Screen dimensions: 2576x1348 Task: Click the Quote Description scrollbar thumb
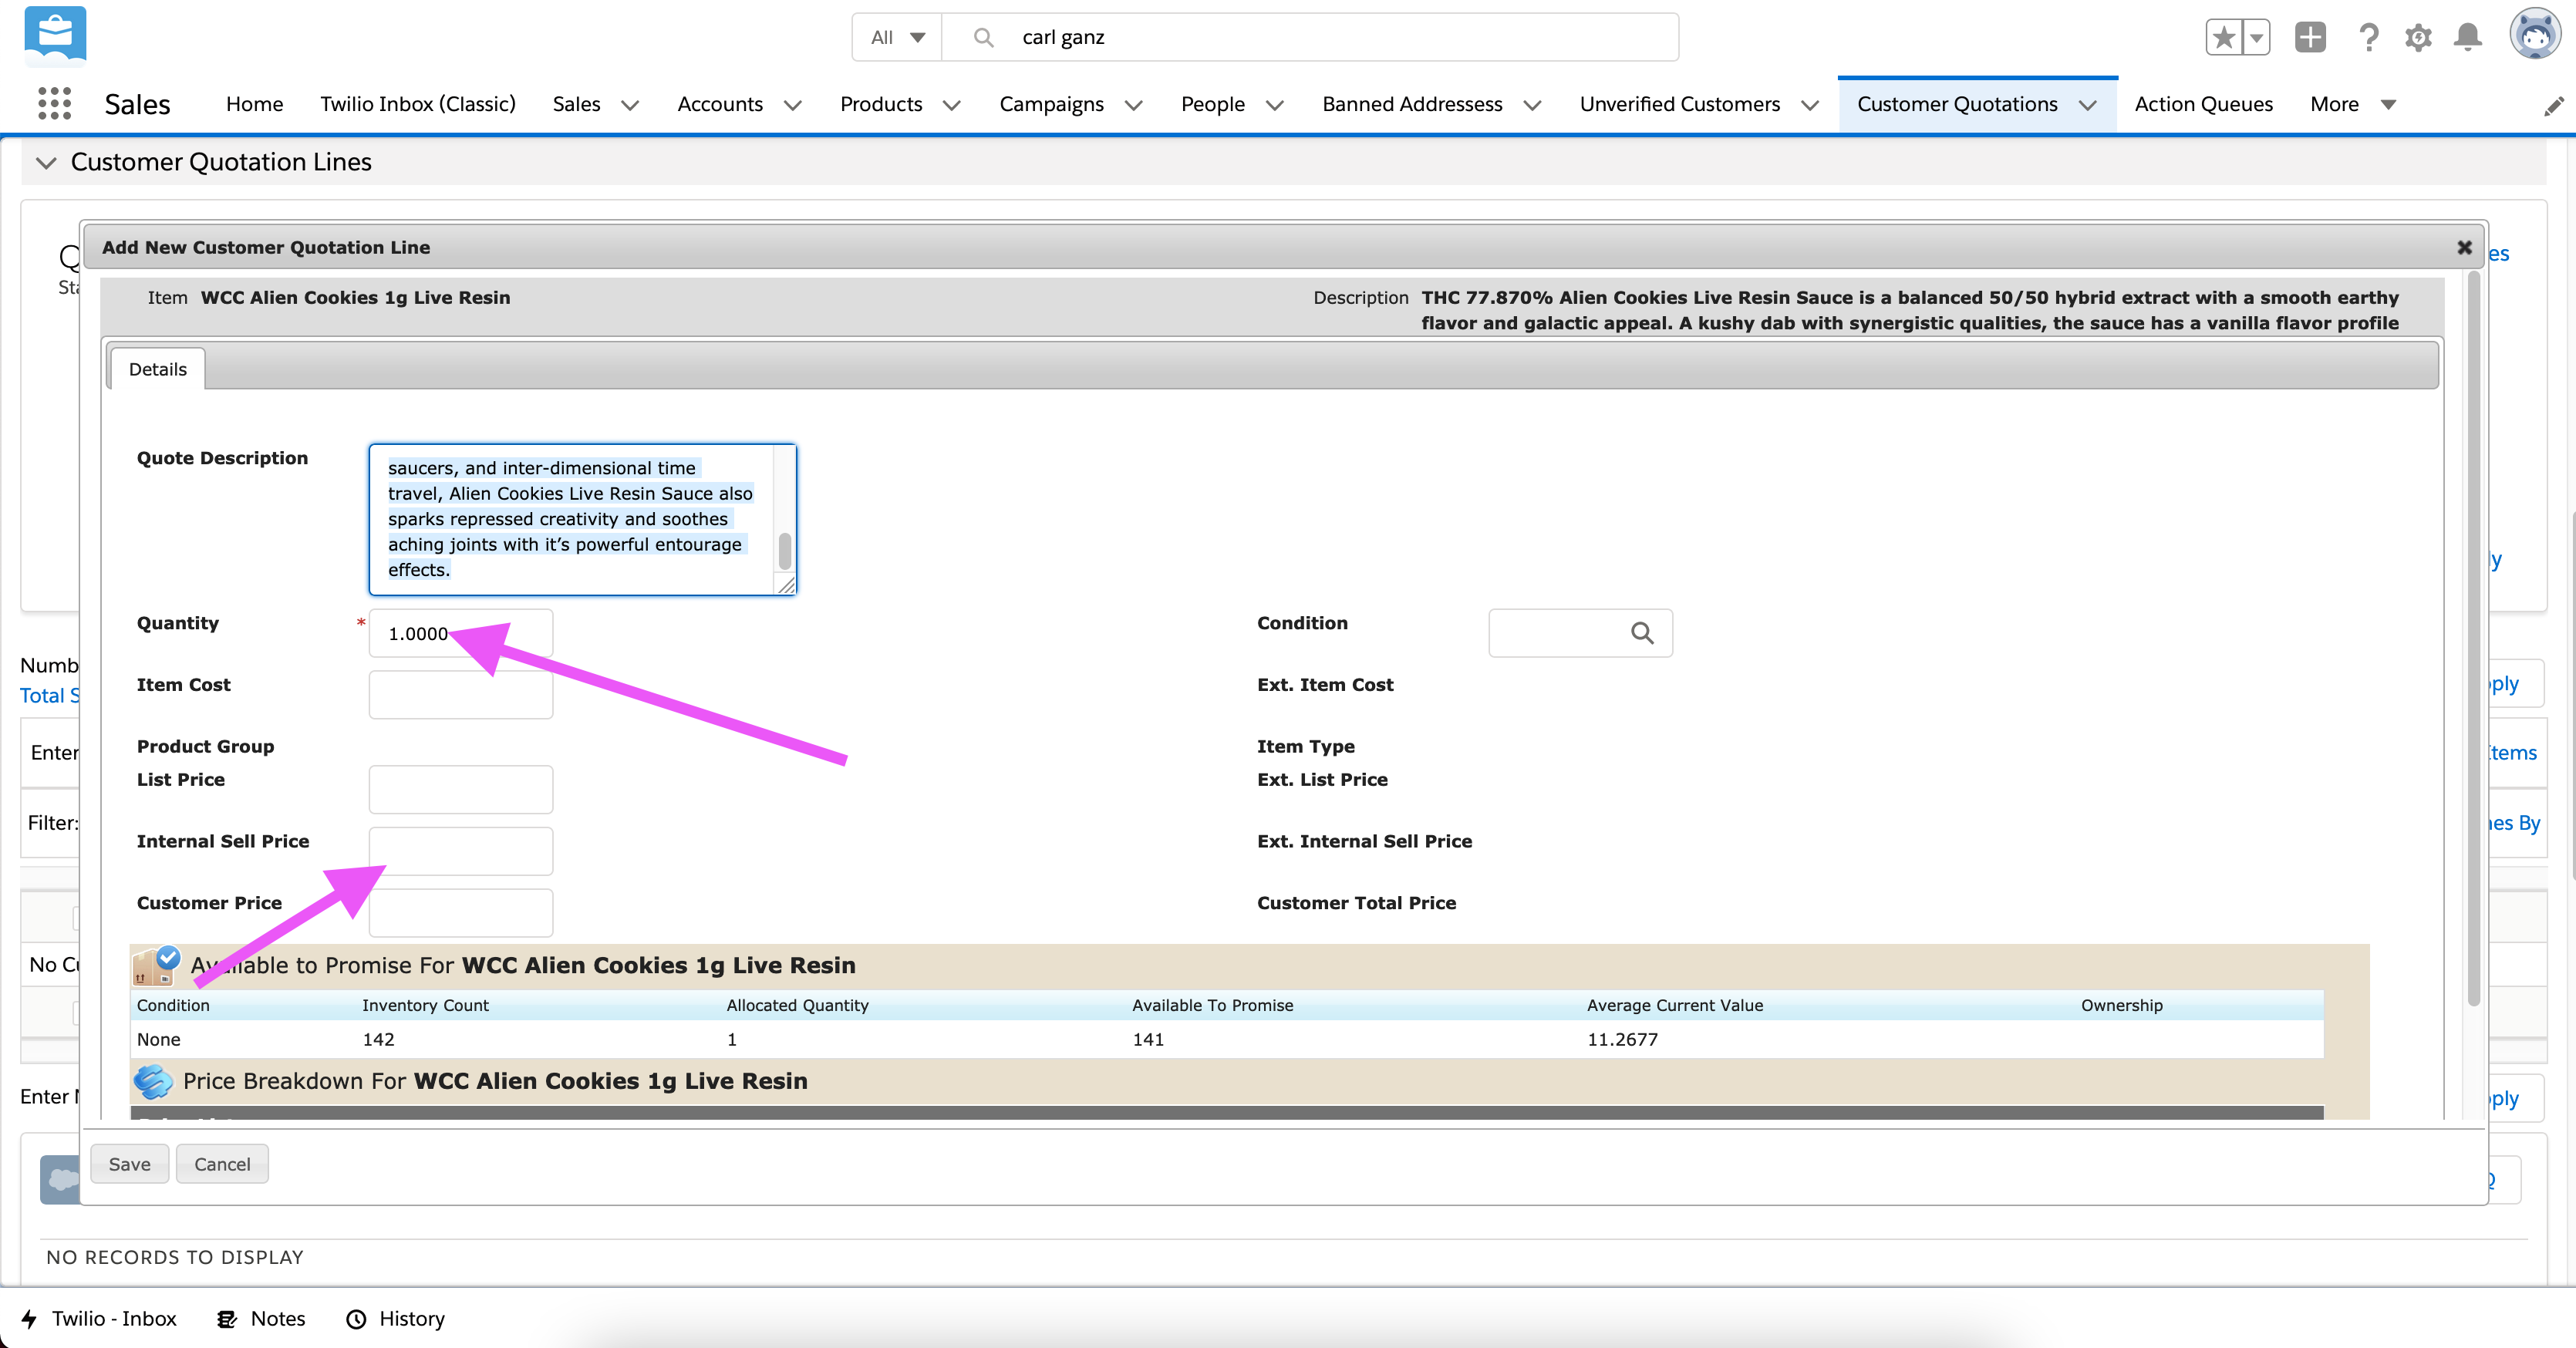(785, 551)
